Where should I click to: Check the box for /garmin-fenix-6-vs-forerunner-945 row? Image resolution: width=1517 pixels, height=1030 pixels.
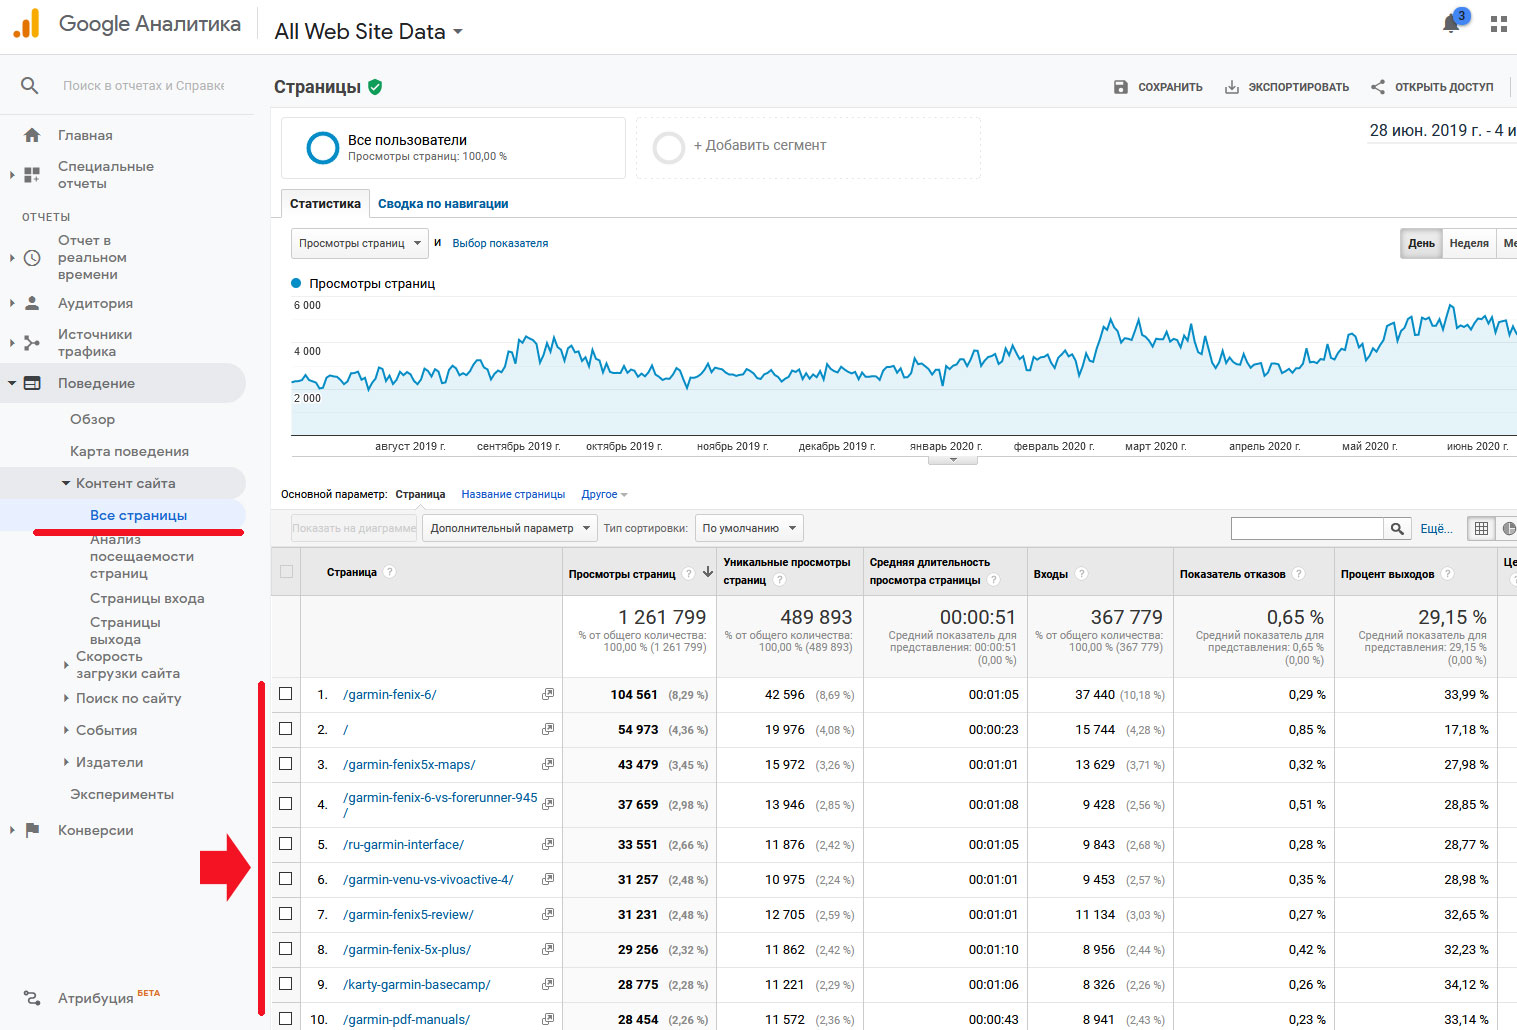pos(286,804)
